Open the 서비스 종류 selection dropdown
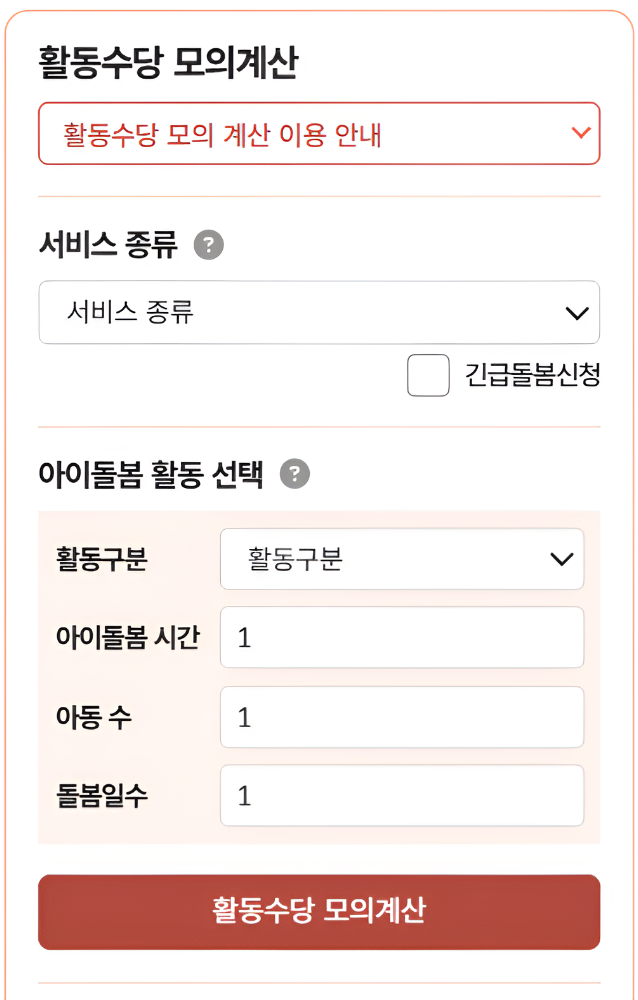This screenshot has height=1000, width=638. 318,312
